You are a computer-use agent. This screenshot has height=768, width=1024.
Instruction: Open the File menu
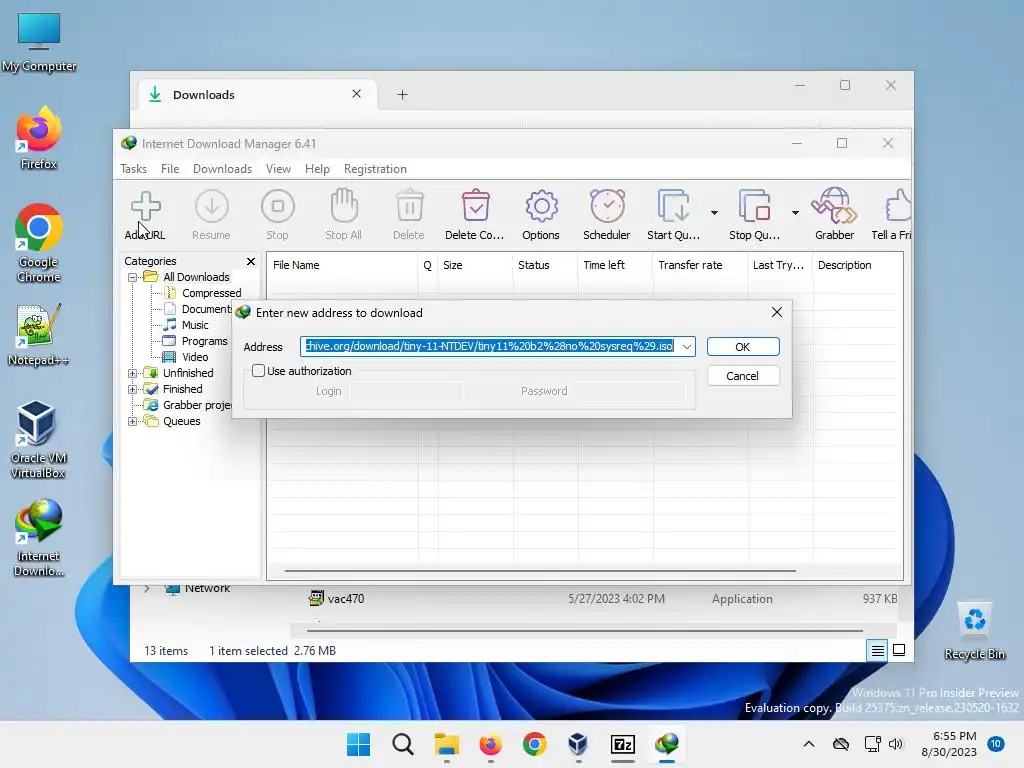click(170, 168)
